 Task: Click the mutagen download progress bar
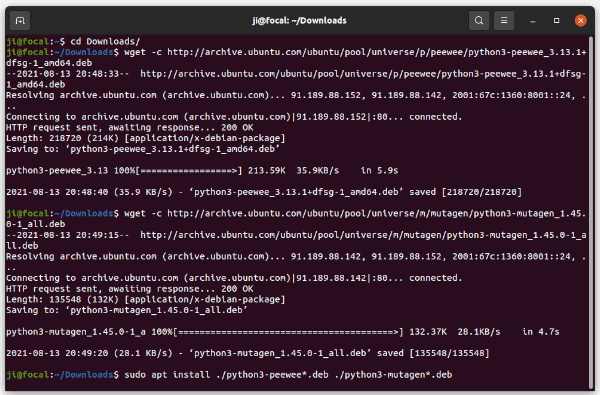(289, 332)
